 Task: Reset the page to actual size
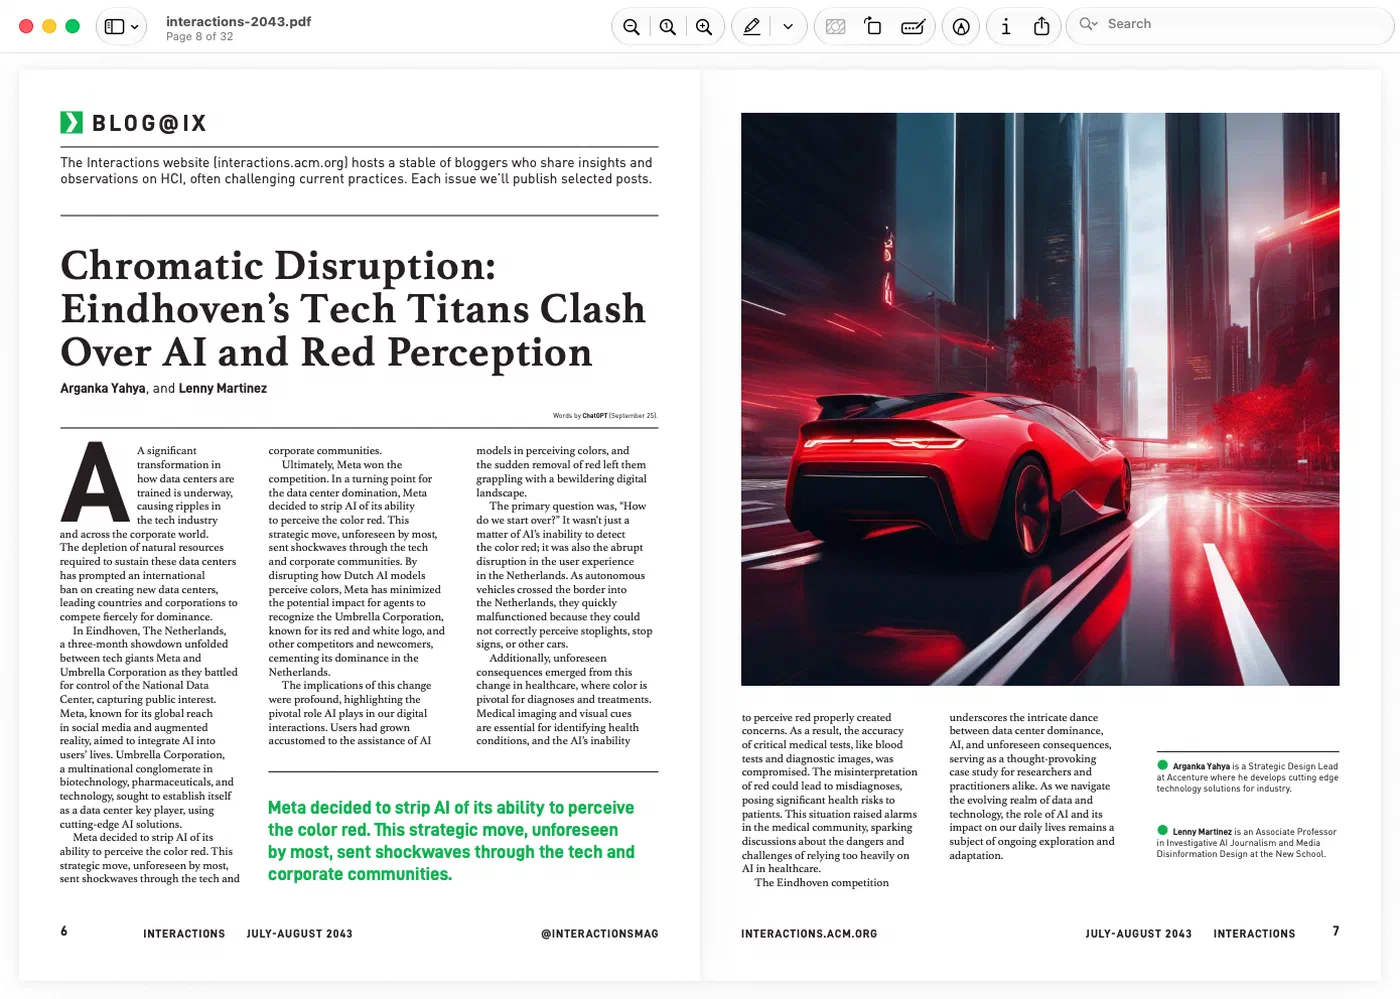coord(668,27)
